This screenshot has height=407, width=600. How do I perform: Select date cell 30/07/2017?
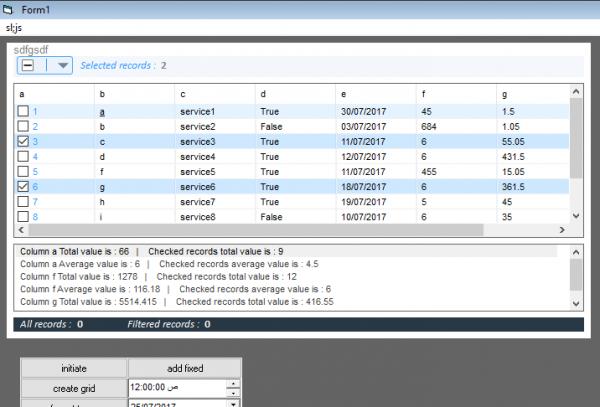[x=363, y=112]
